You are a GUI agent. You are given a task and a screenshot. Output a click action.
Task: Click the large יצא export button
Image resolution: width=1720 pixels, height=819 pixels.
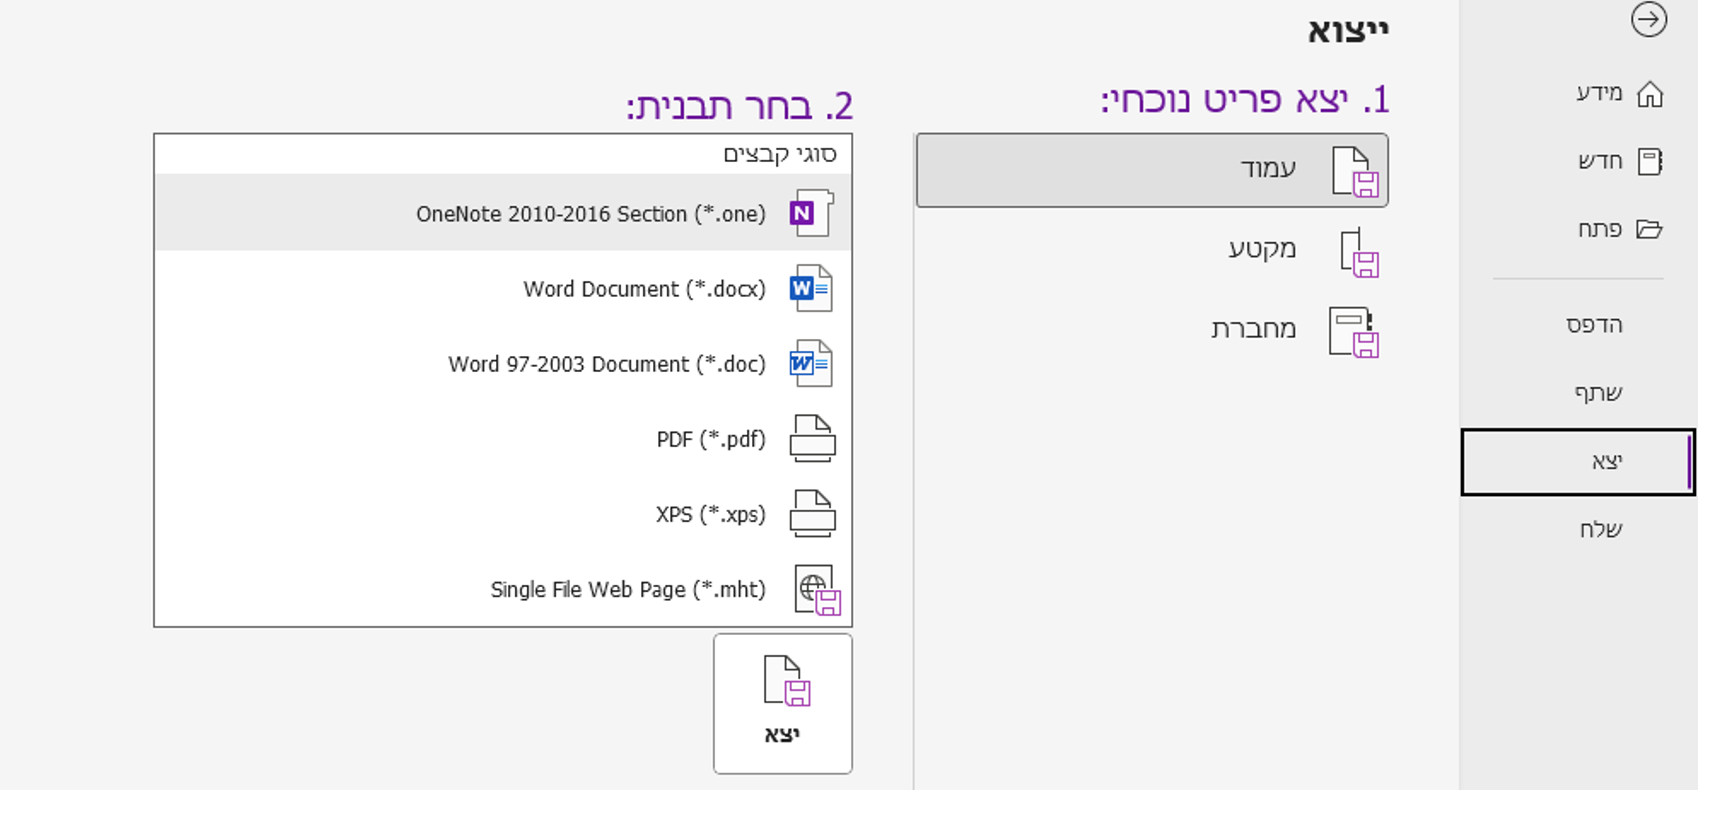click(x=783, y=704)
